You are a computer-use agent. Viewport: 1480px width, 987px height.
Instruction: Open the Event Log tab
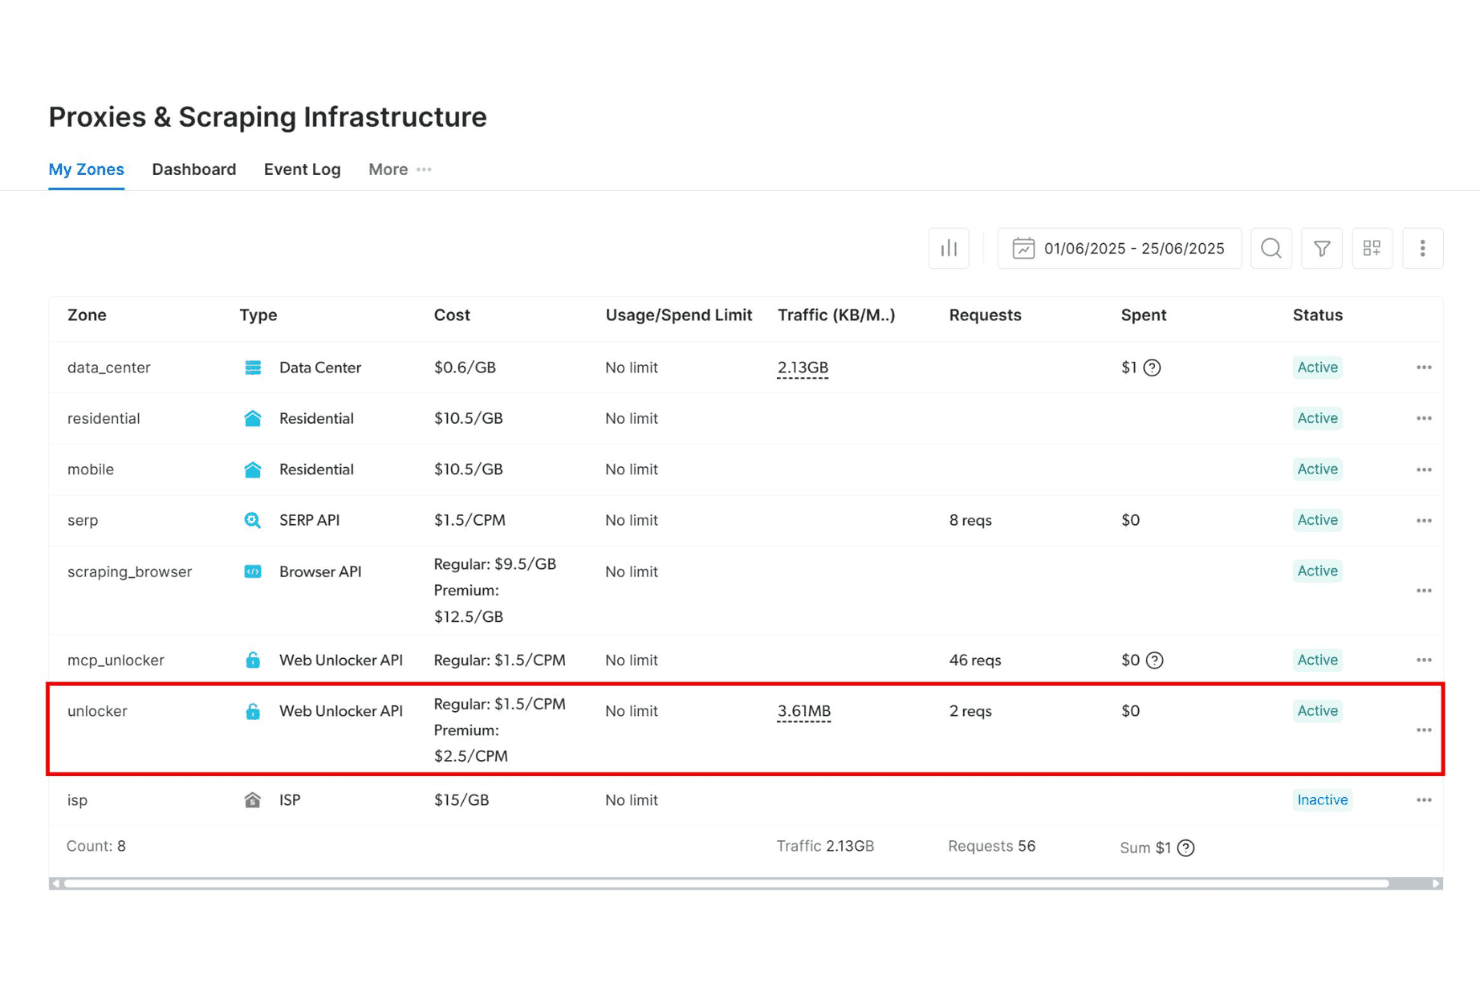(302, 170)
